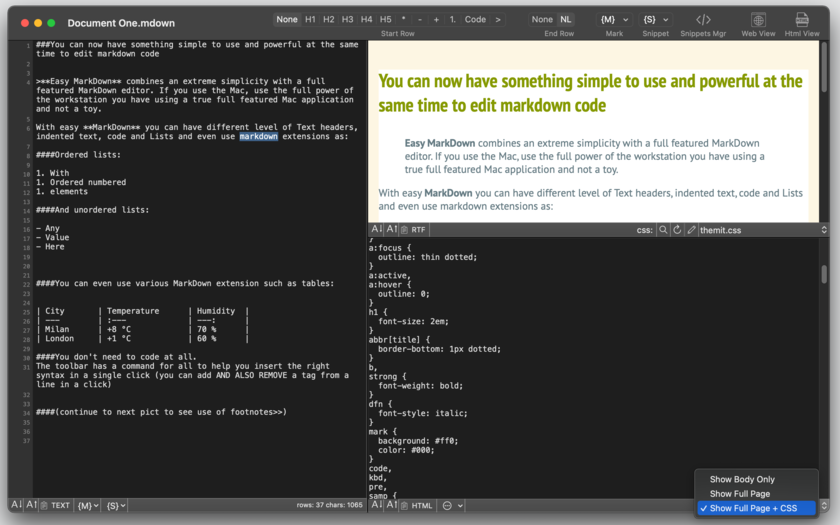The height and width of the screenshot is (525, 840).
Task: Edit css with the pencil icon
Action: tap(691, 230)
